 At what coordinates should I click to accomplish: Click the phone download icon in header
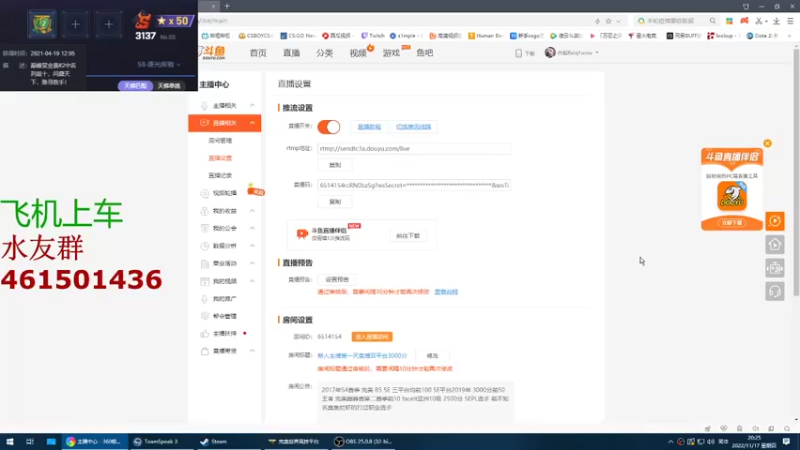(518, 53)
